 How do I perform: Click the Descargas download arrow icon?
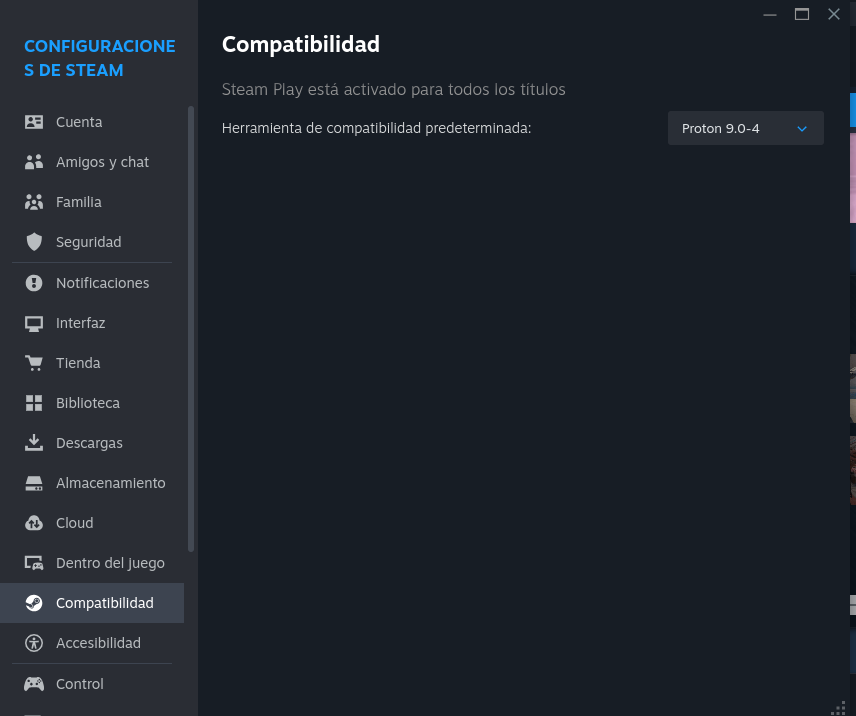(x=34, y=443)
